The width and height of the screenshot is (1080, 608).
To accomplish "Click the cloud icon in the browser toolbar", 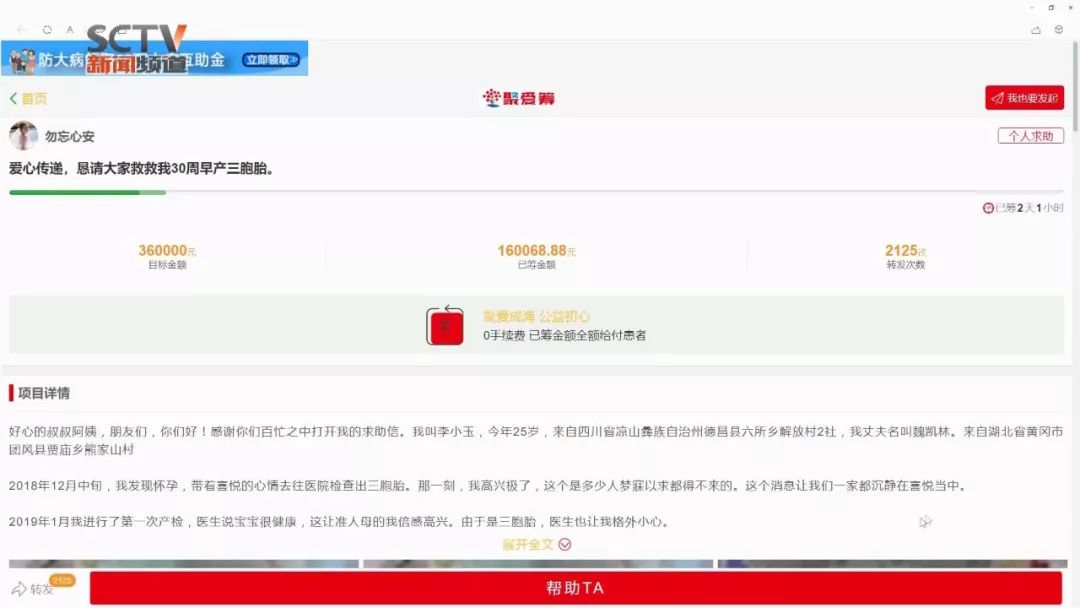I will (x=1036, y=30).
